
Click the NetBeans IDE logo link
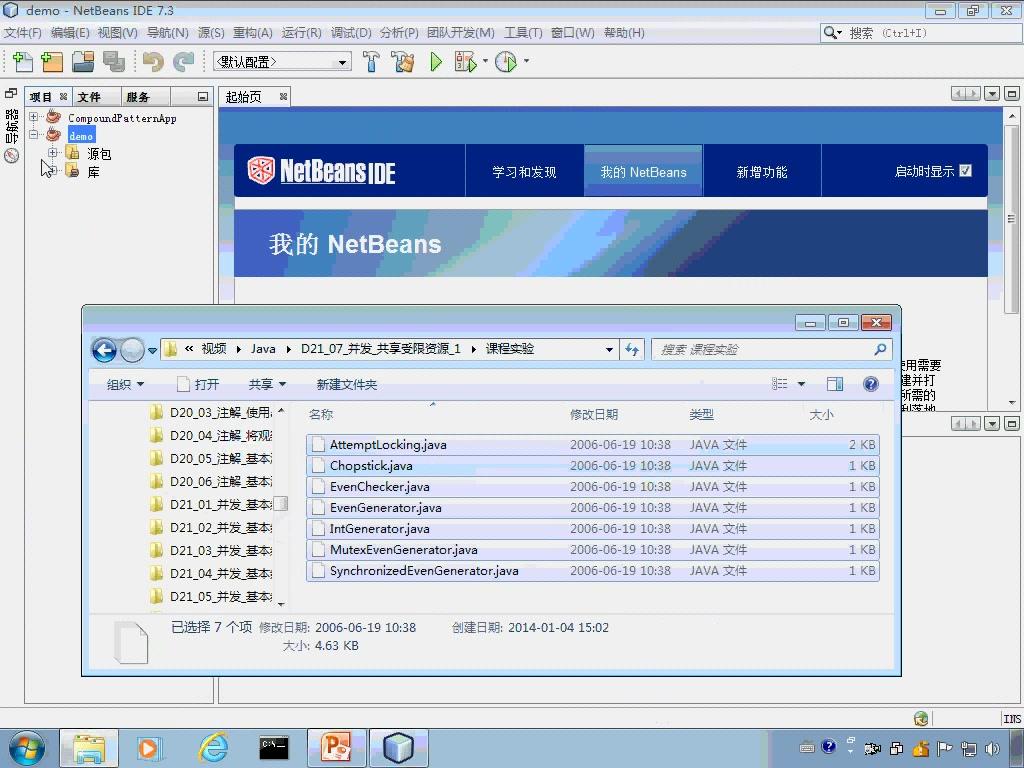click(x=321, y=171)
